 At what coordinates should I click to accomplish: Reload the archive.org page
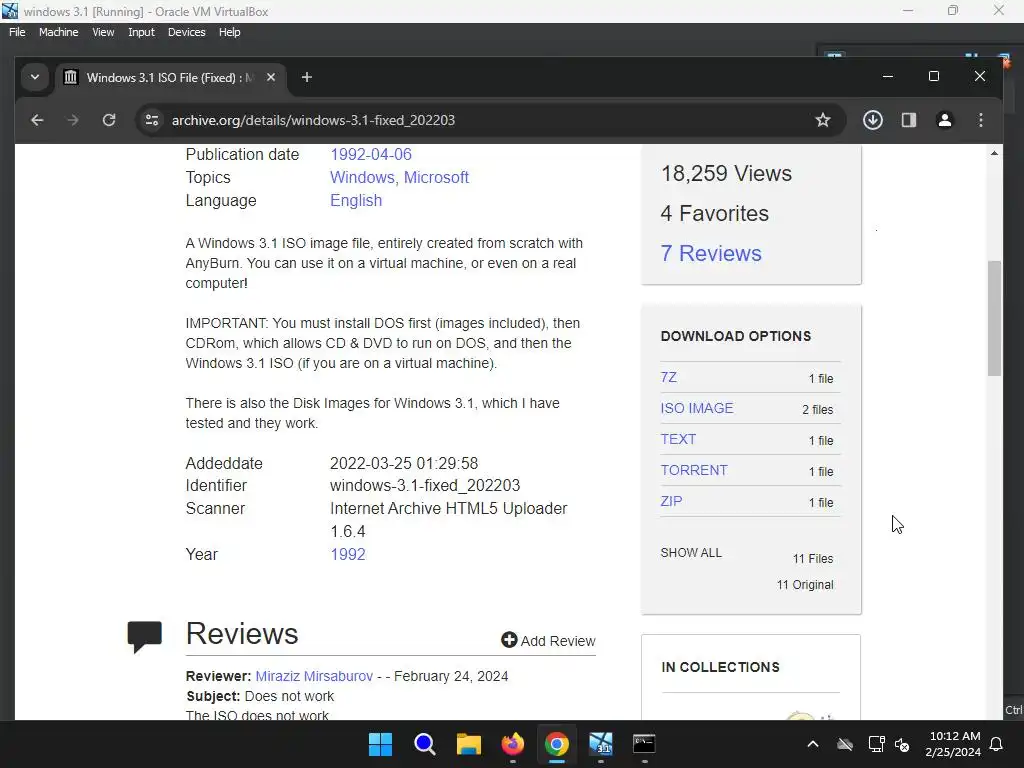109,120
